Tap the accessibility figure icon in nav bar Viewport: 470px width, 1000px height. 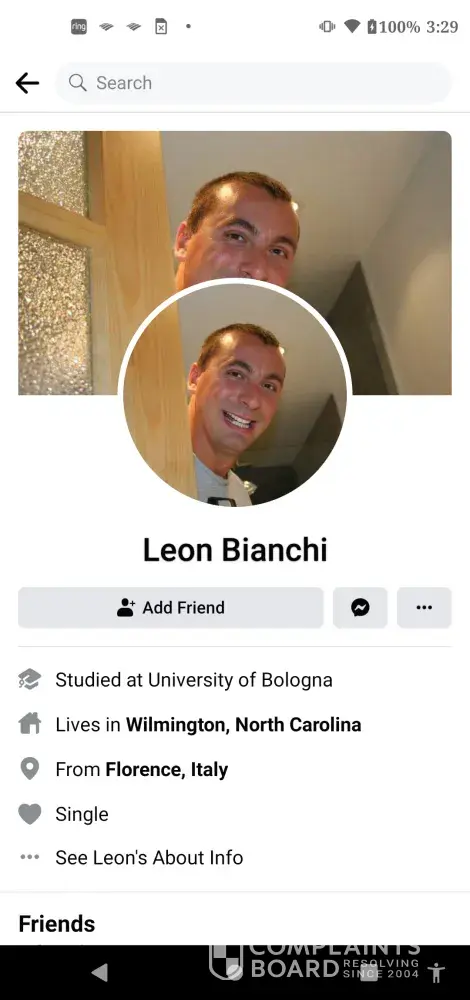coord(436,973)
